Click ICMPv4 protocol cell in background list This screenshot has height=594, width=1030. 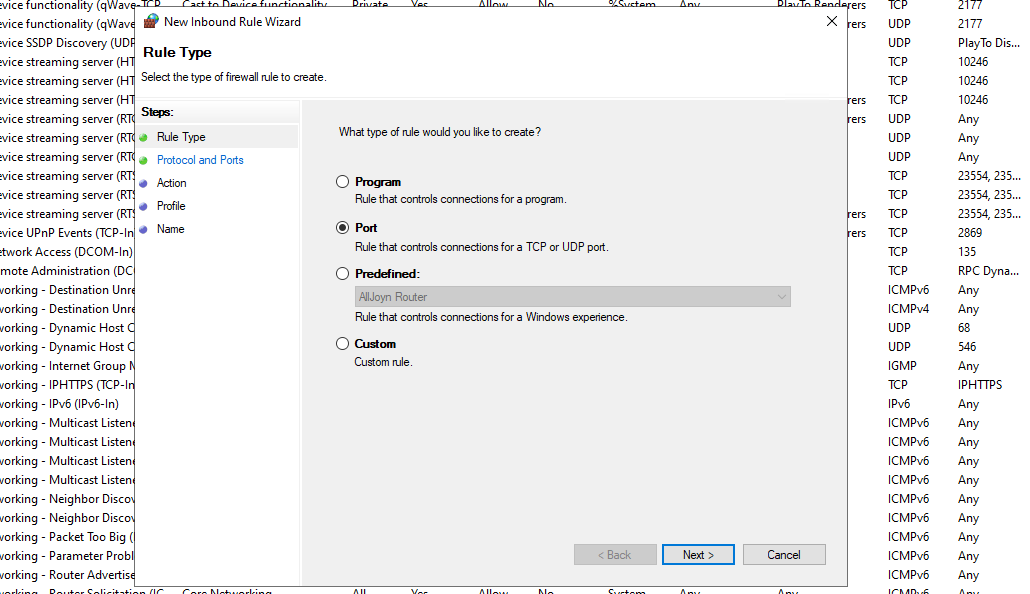[908, 309]
